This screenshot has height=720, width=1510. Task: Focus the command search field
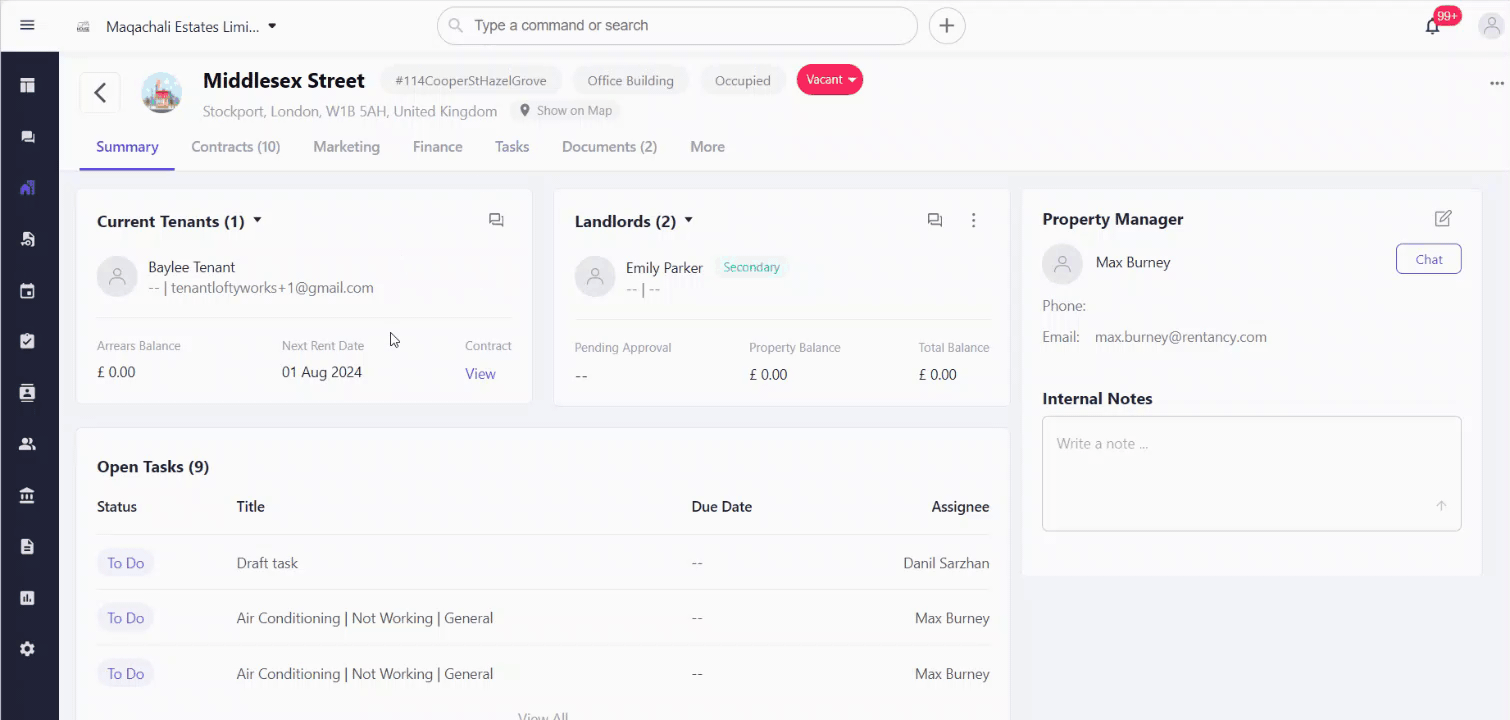pos(677,26)
